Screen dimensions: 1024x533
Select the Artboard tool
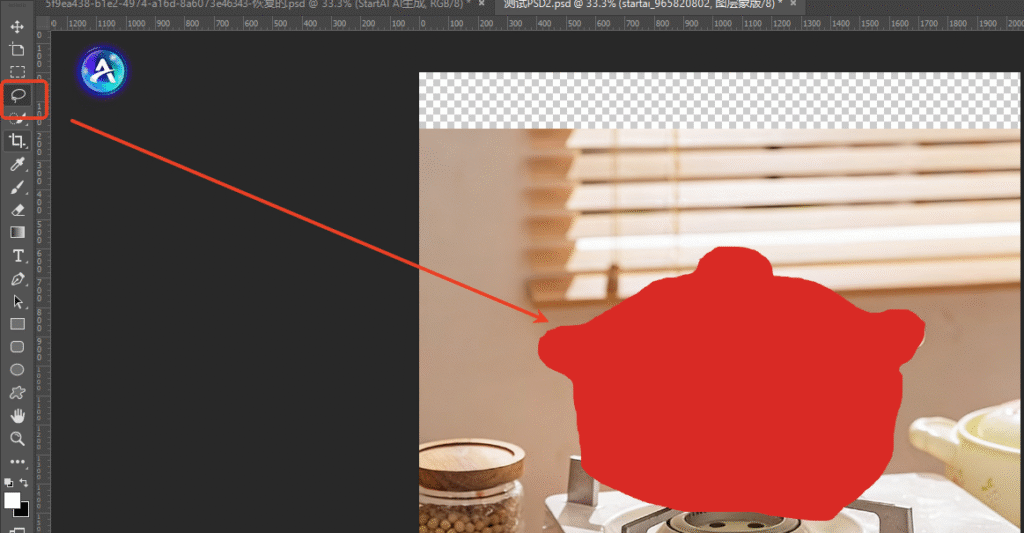17,49
